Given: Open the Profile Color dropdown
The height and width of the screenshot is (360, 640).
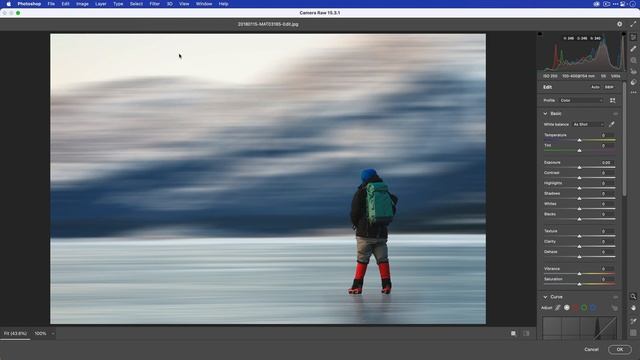Looking at the screenshot, I should (x=581, y=100).
